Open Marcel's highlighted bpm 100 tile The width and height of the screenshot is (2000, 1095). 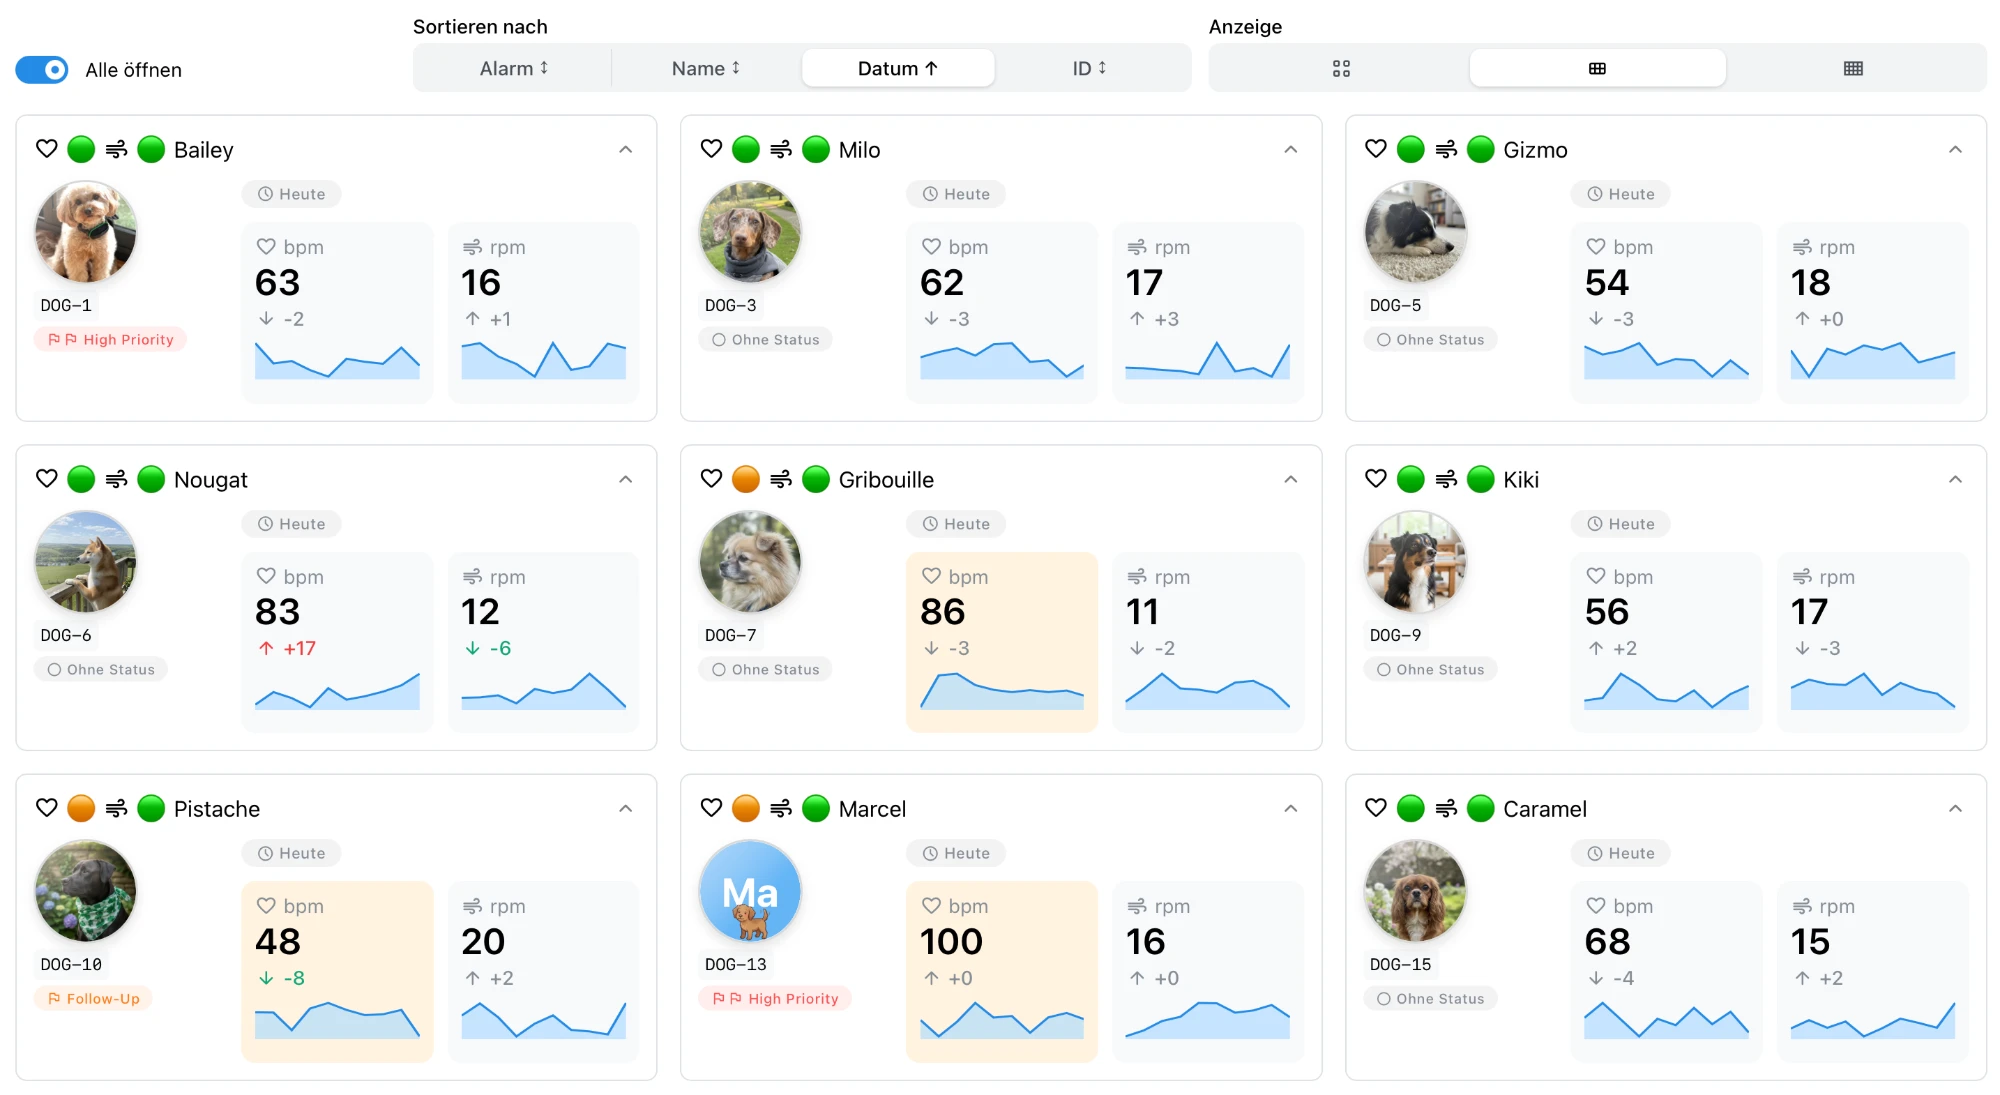click(x=1002, y=971)
